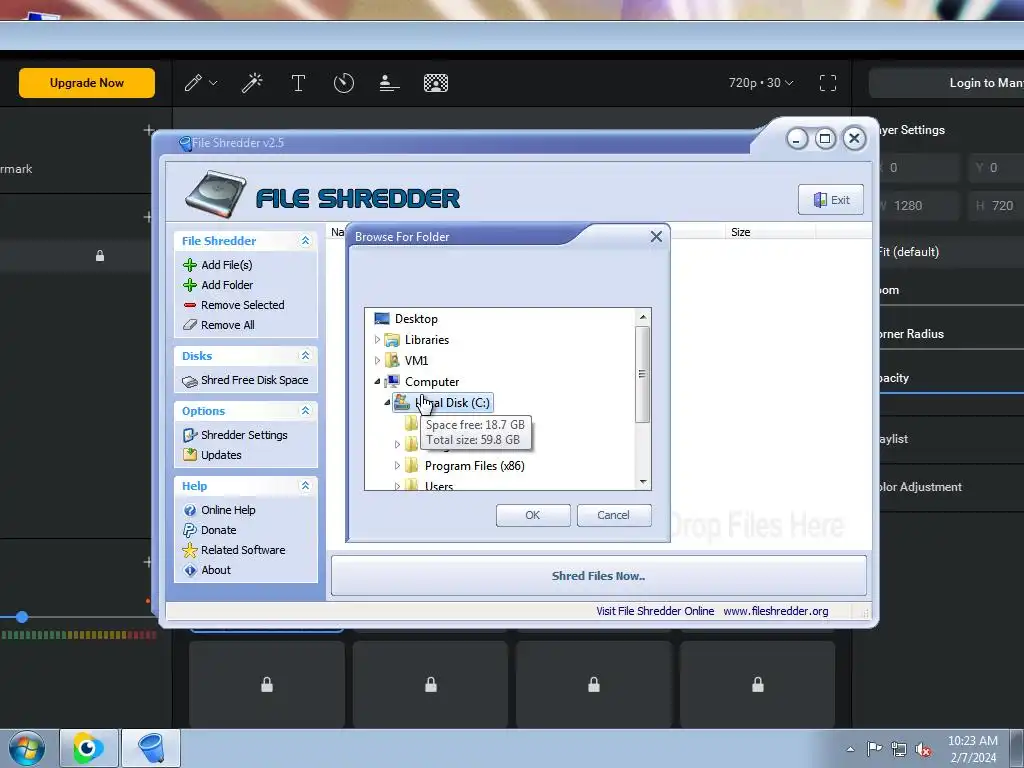Viewport: 1024px width, 768px height.
Task: Open the pen drawing tool dropdown
Action: [x=213, y=83]
